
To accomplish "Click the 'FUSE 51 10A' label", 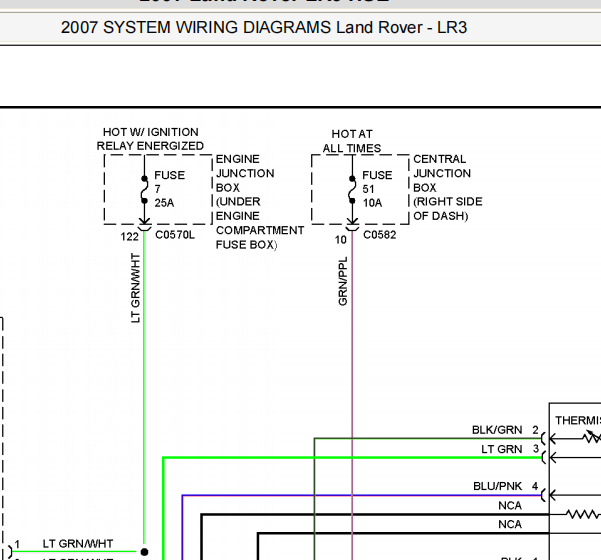I will pos(377,189).
